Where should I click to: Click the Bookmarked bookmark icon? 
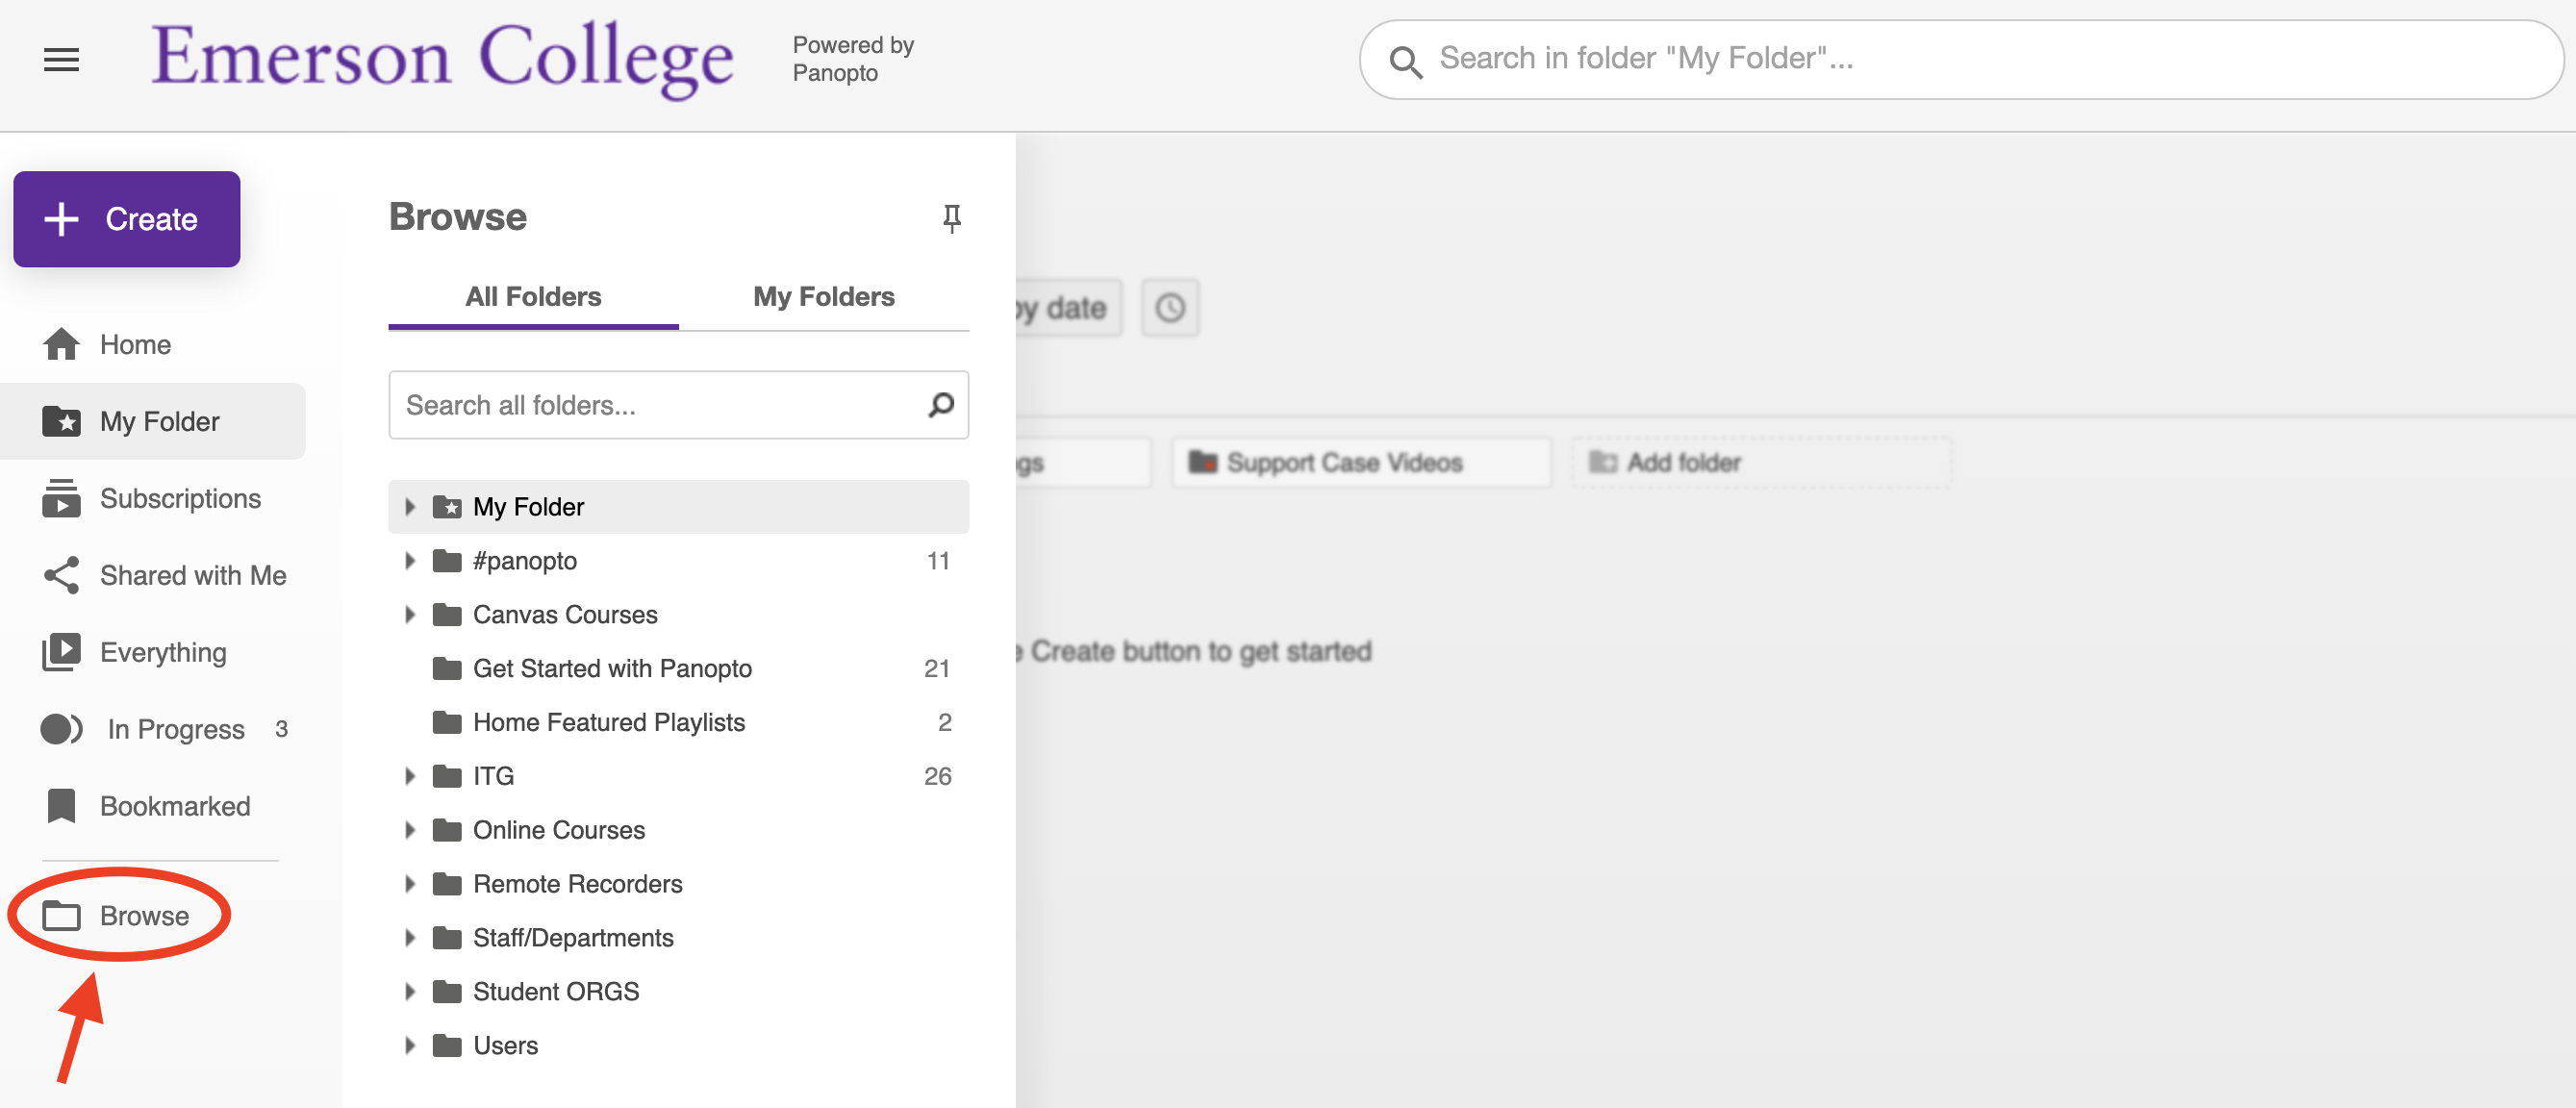click(61, 806)
